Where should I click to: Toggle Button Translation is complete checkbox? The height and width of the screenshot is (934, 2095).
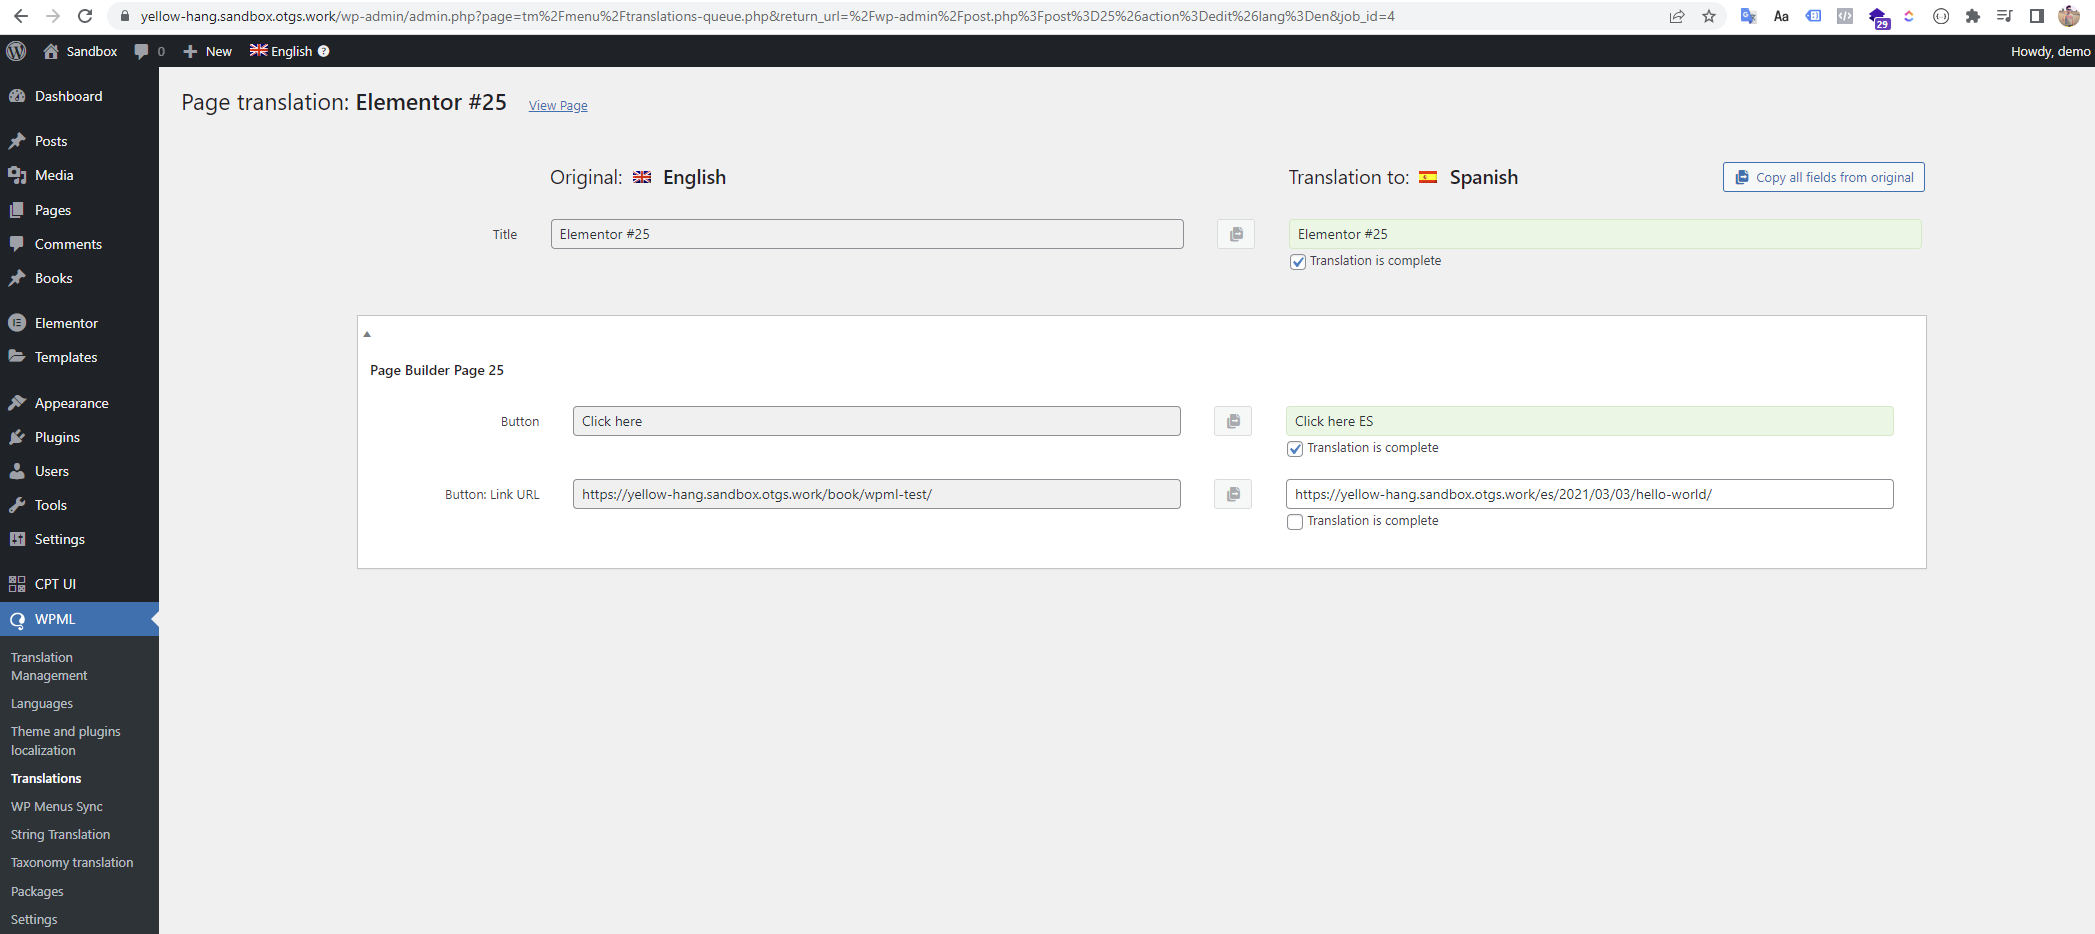pos(1295,449)
